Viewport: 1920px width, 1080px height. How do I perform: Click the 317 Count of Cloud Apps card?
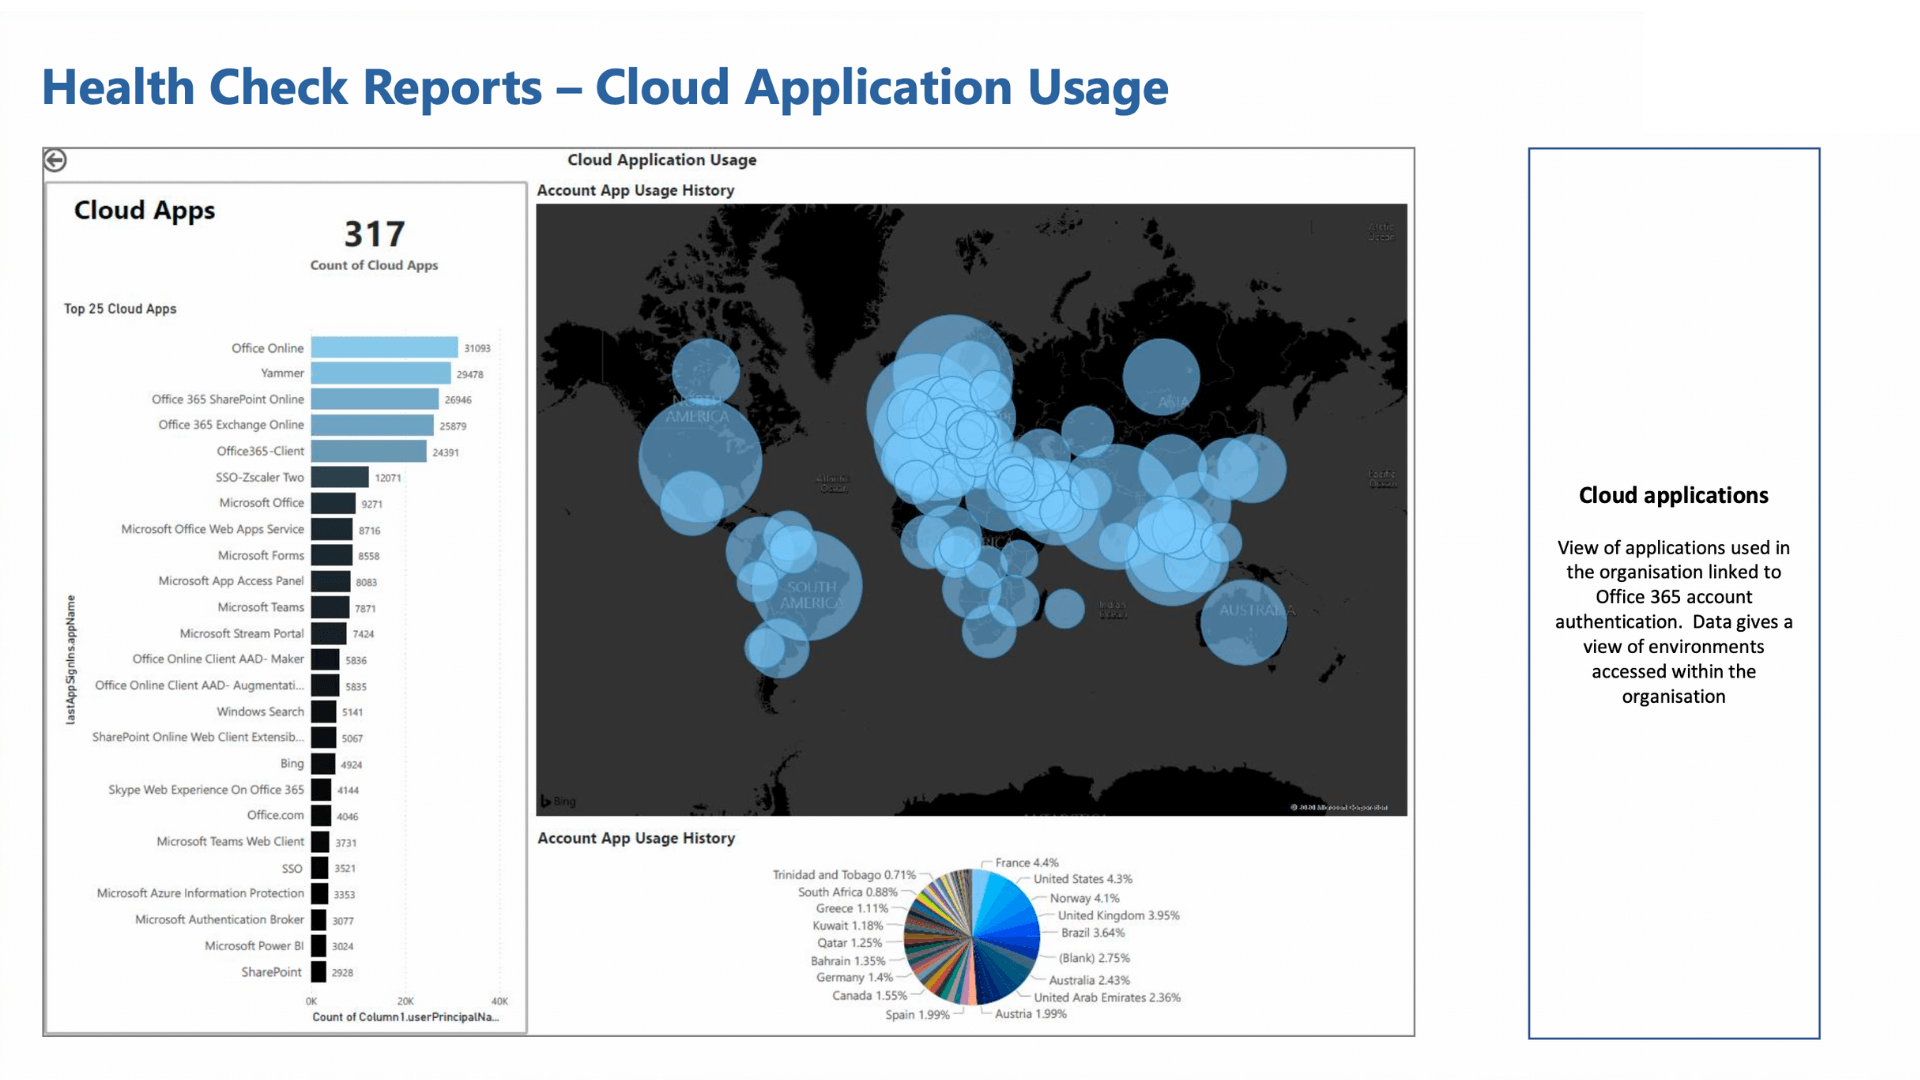[374, 245]
